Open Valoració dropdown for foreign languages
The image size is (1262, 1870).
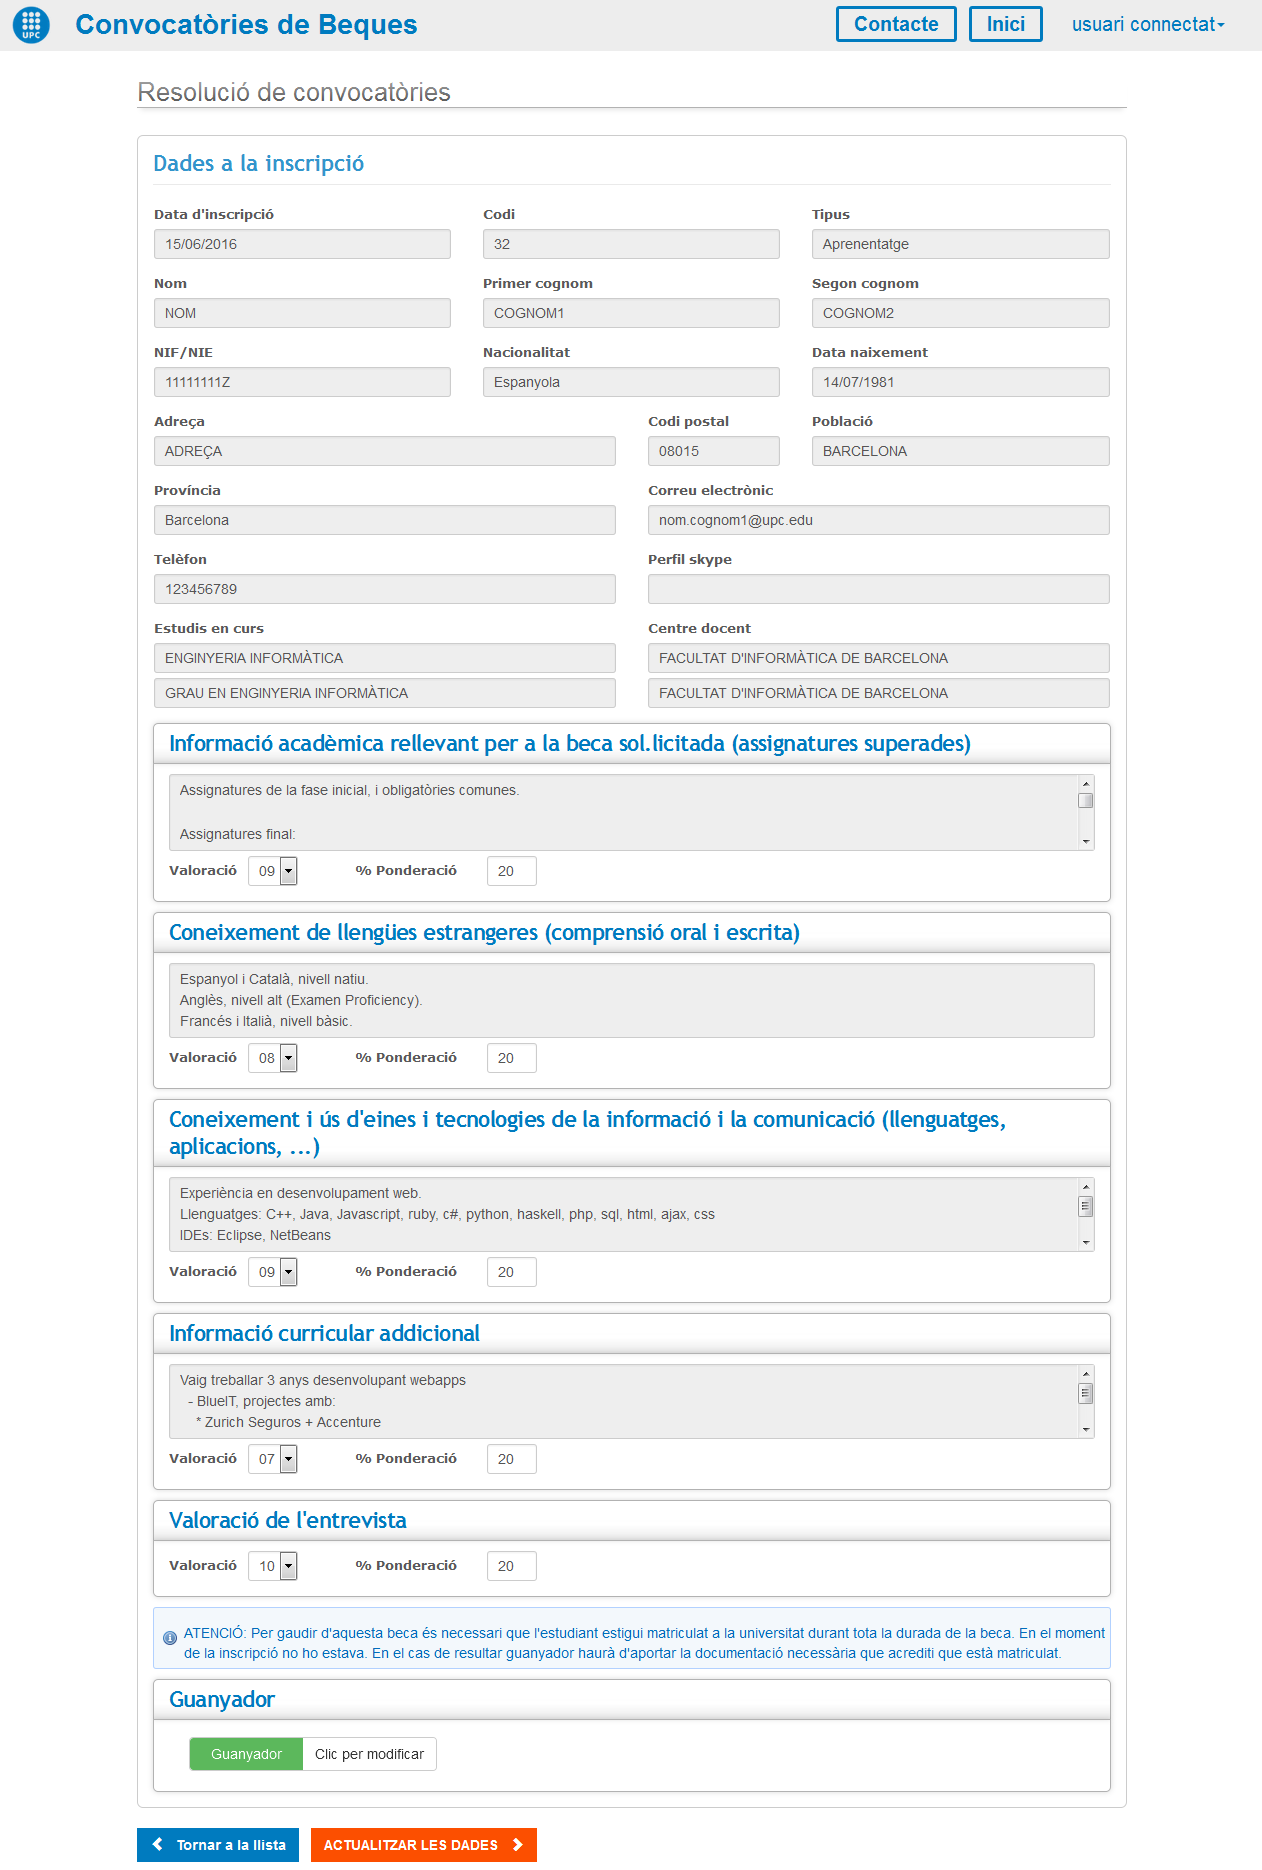tap(273, 1058)
